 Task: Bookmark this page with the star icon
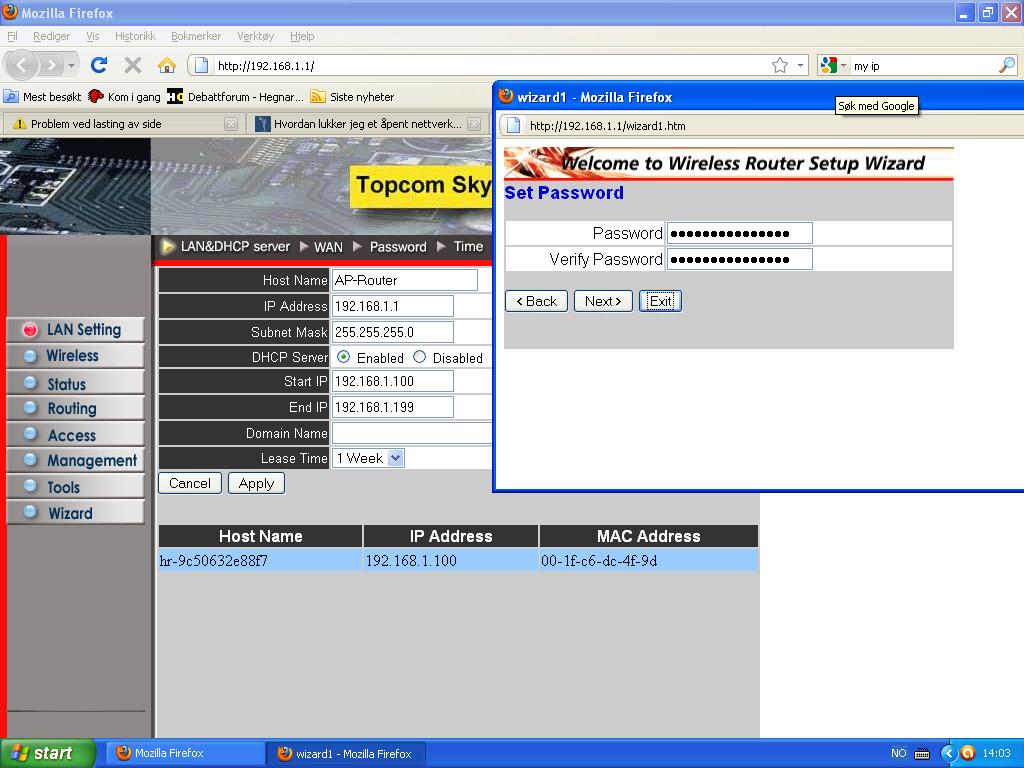point(779,65)
